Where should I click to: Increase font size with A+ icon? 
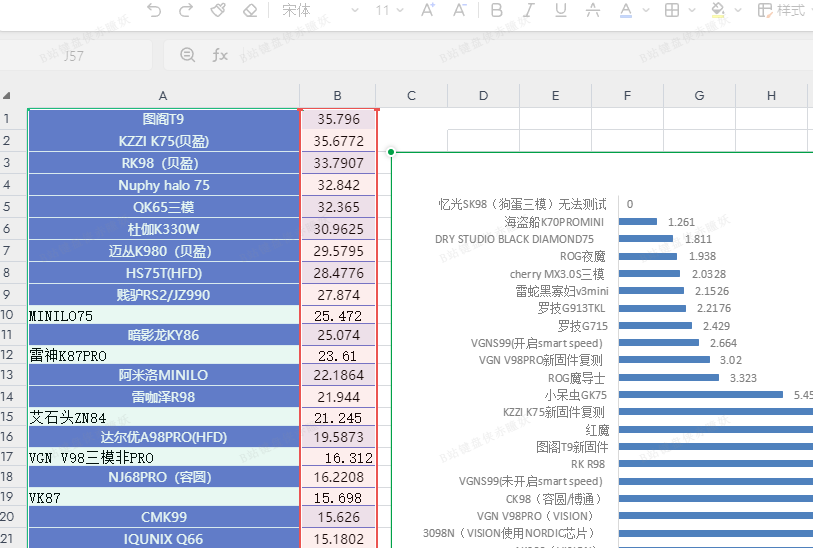click(428, 10)
